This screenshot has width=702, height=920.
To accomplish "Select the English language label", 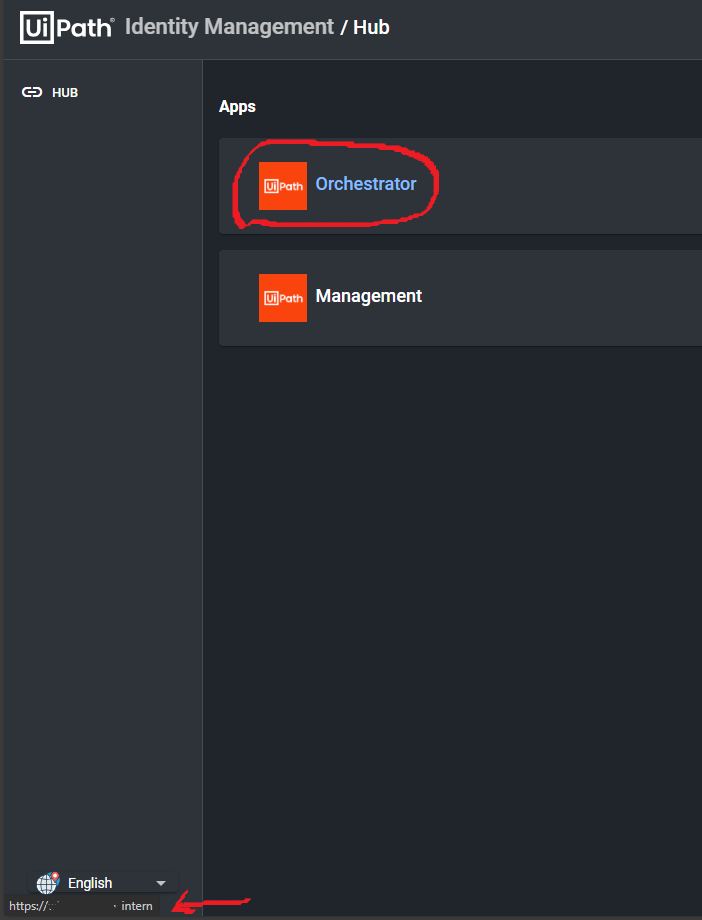I will click(90, 883).
